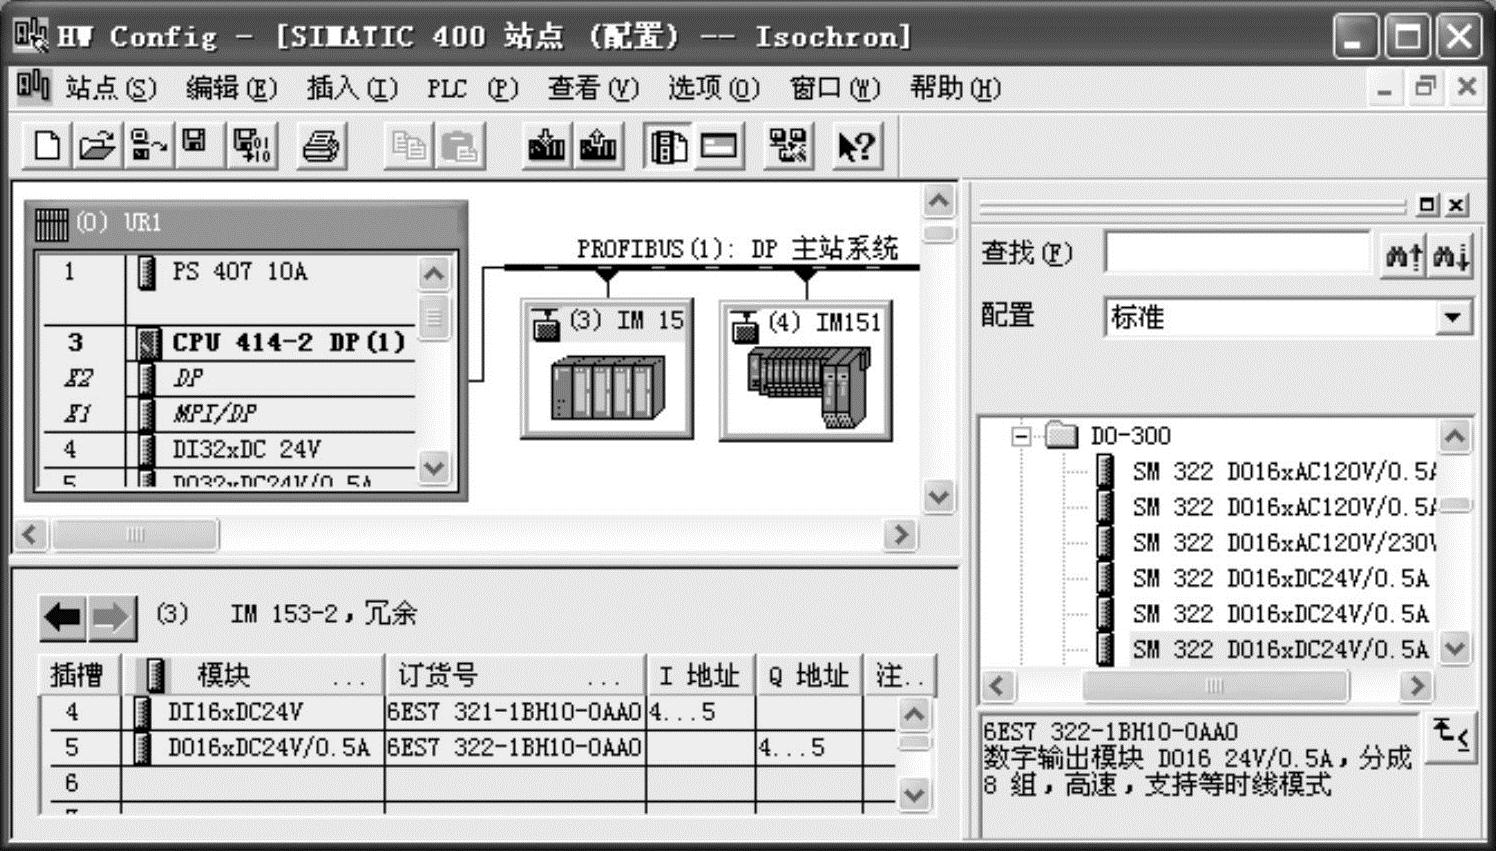
Task: Click order number 6ES7 322-1BH10-0AA0 cell
Action: [515, 748]
